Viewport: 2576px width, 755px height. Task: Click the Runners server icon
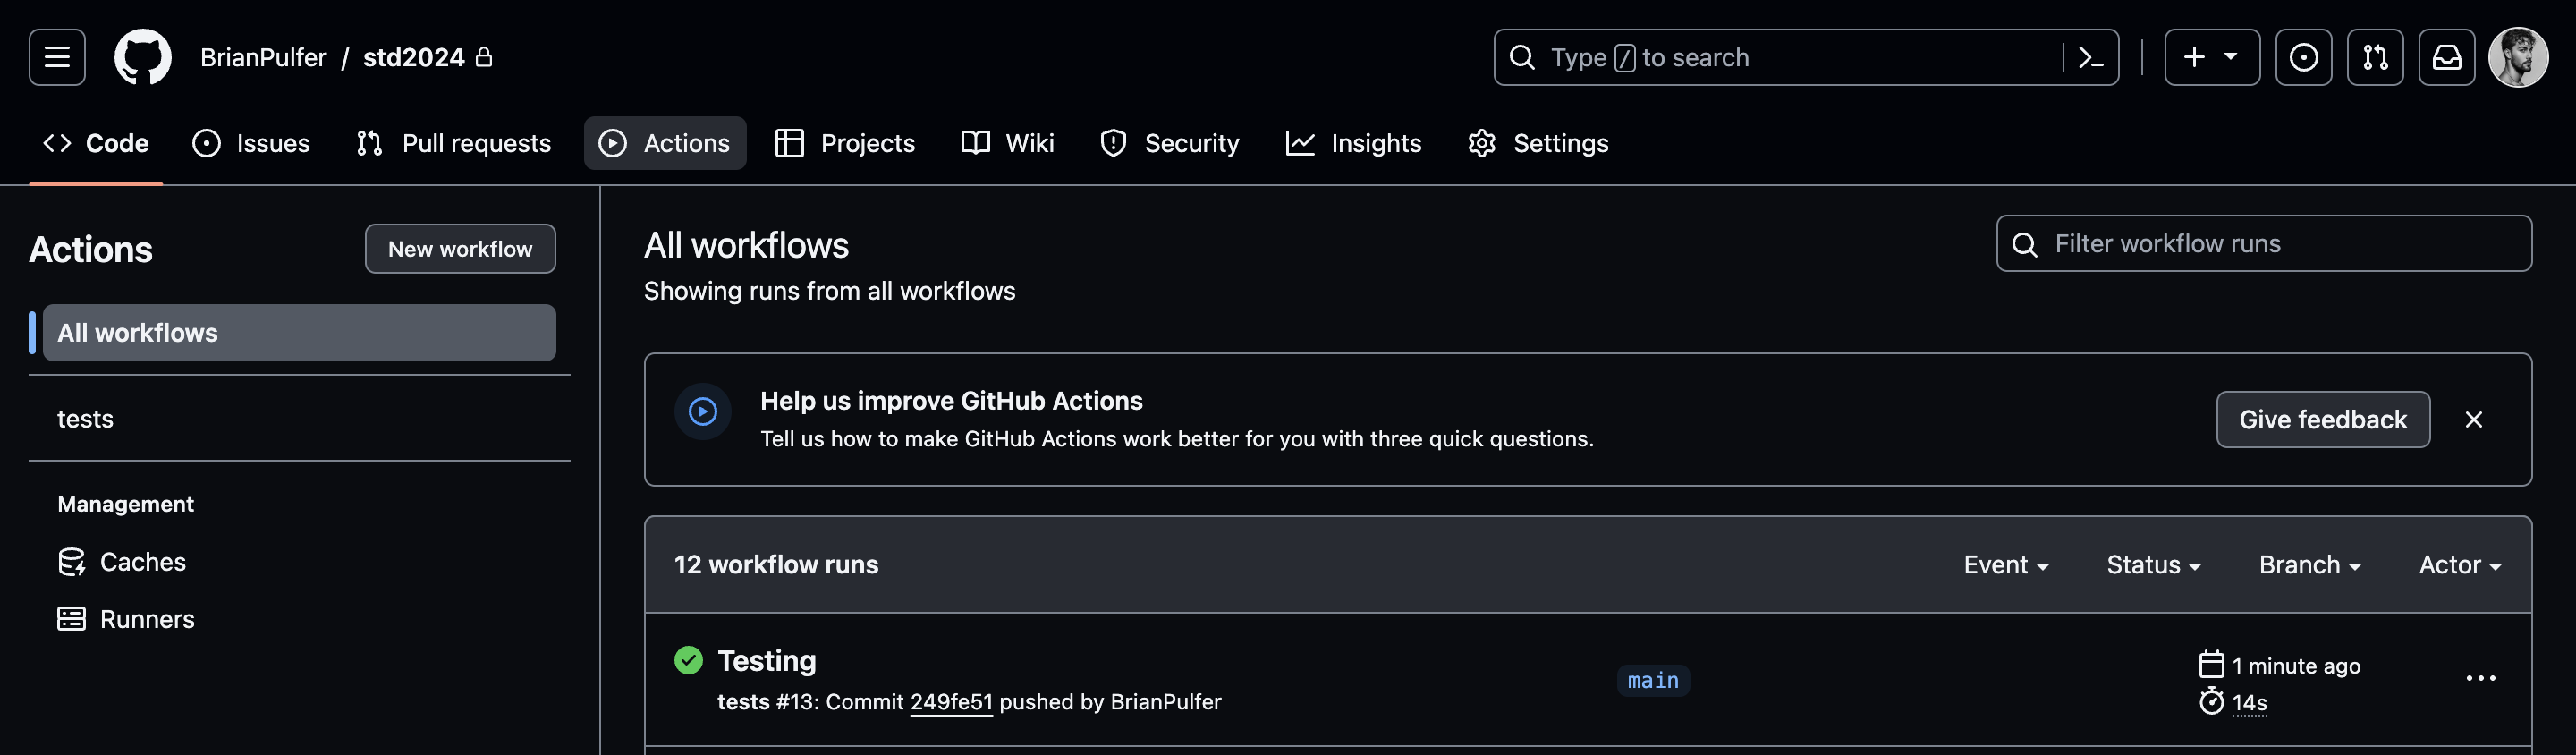(71, 619)
